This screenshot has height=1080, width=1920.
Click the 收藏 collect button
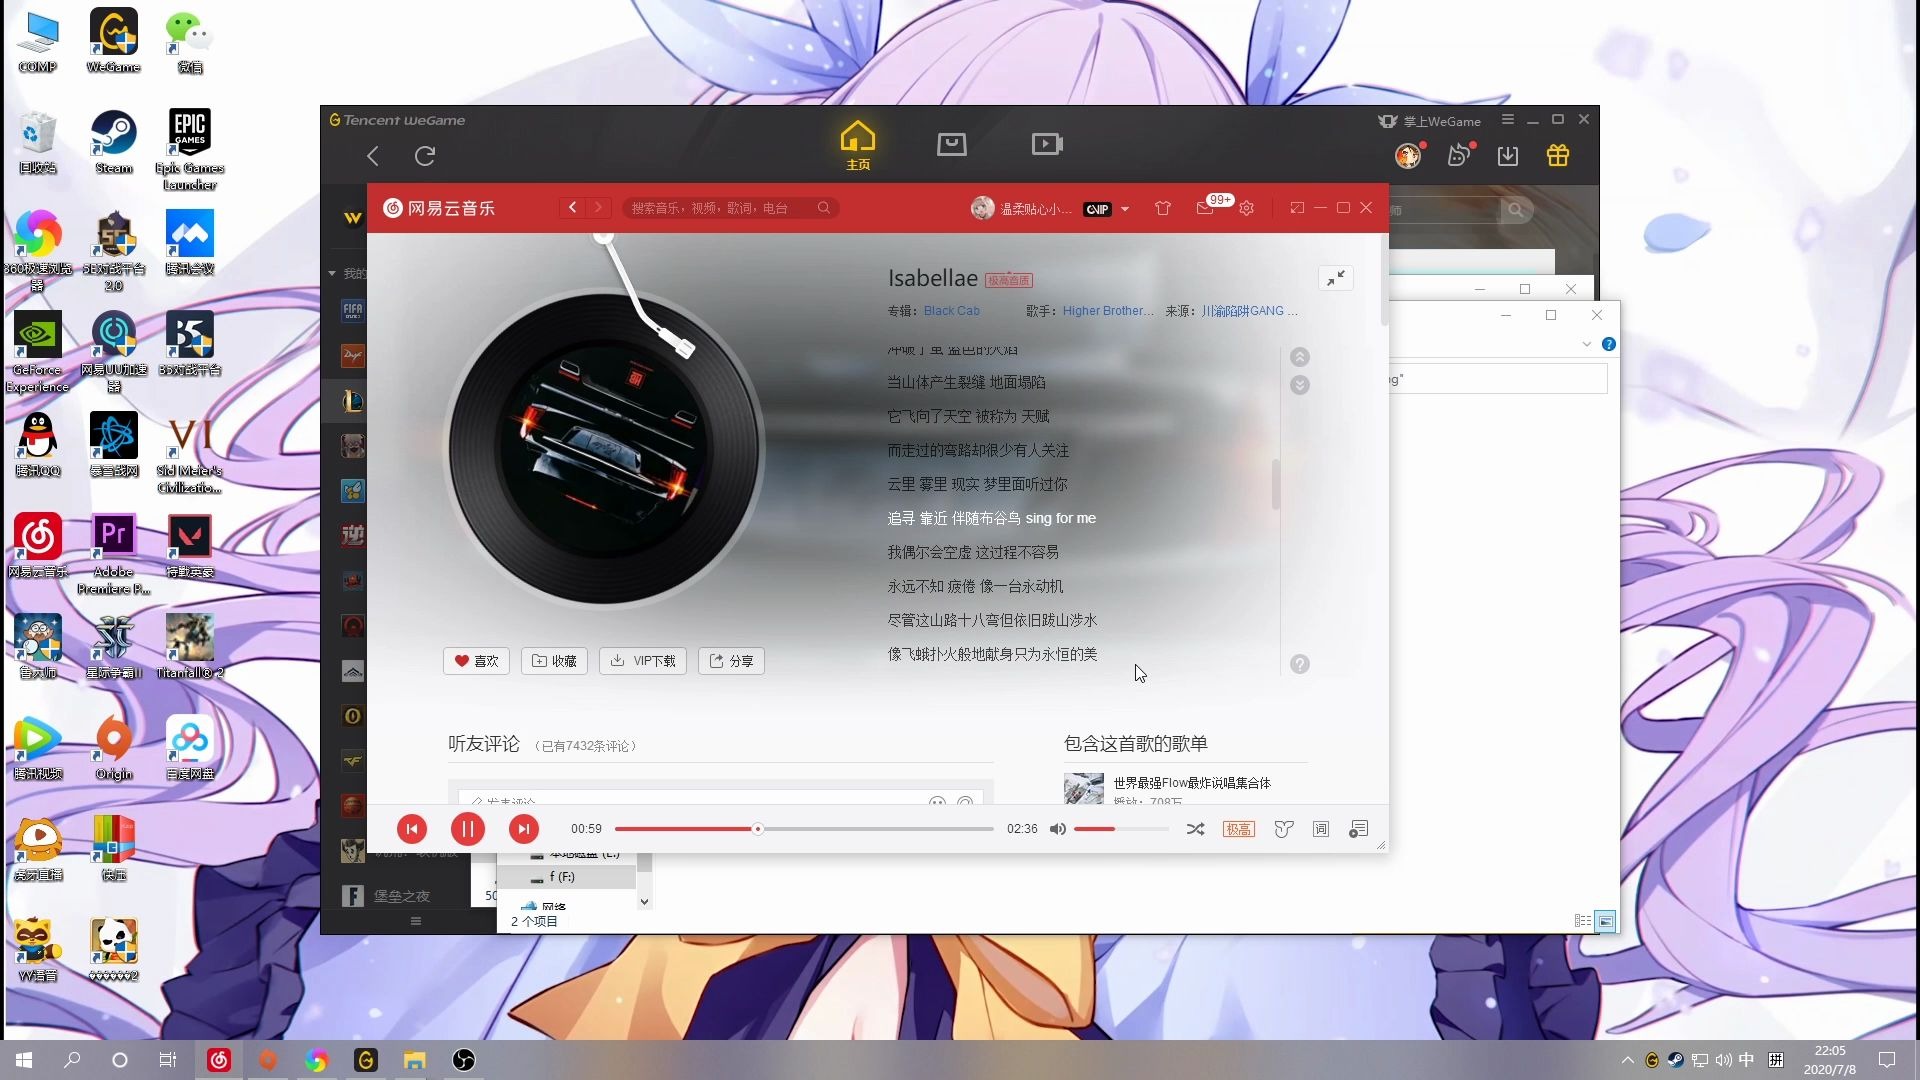coord(554,661)
